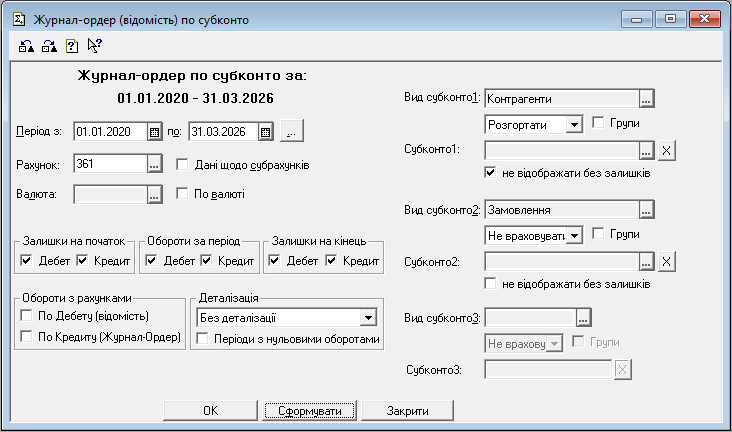Enable the 'Дані щодо субрахунків' checkbox

183,164
